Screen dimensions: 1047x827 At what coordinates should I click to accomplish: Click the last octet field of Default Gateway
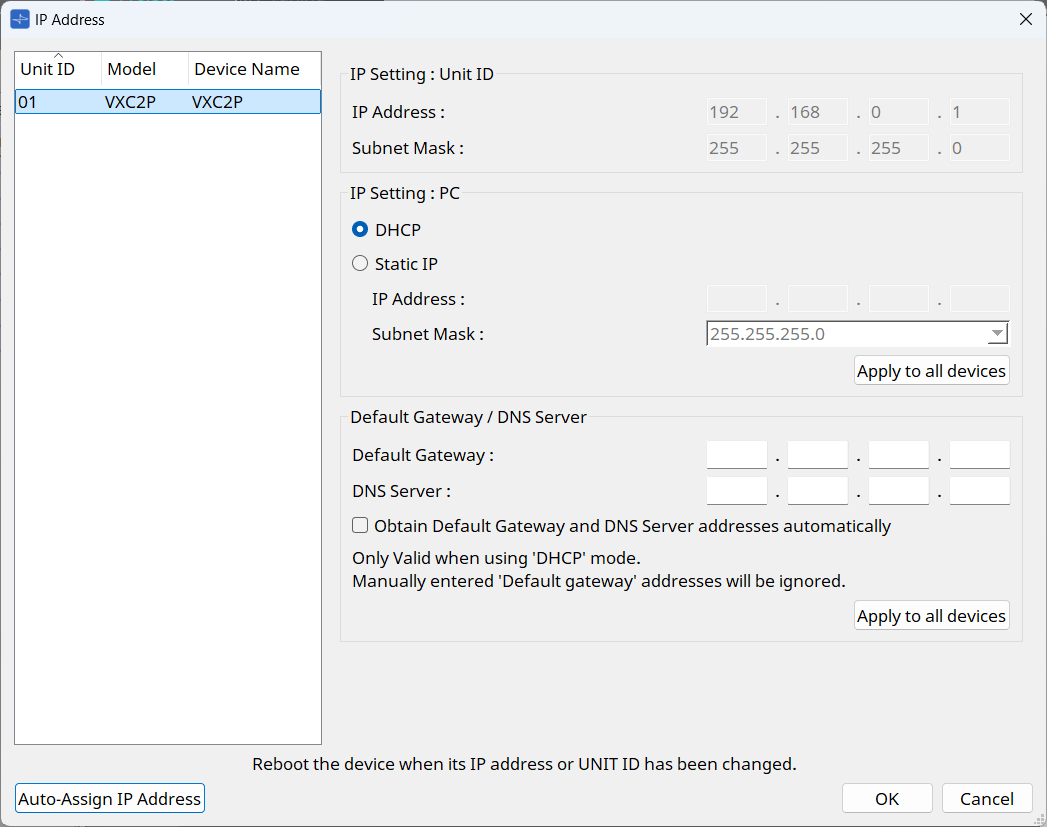(x=979, y=455)
